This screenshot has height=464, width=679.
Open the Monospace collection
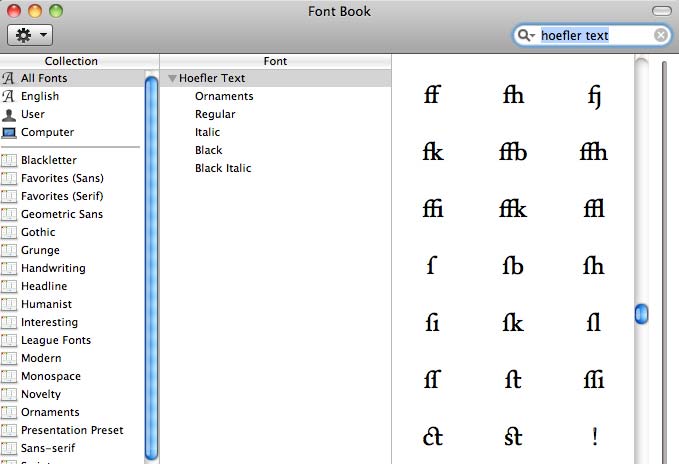[x=72, y=376]
